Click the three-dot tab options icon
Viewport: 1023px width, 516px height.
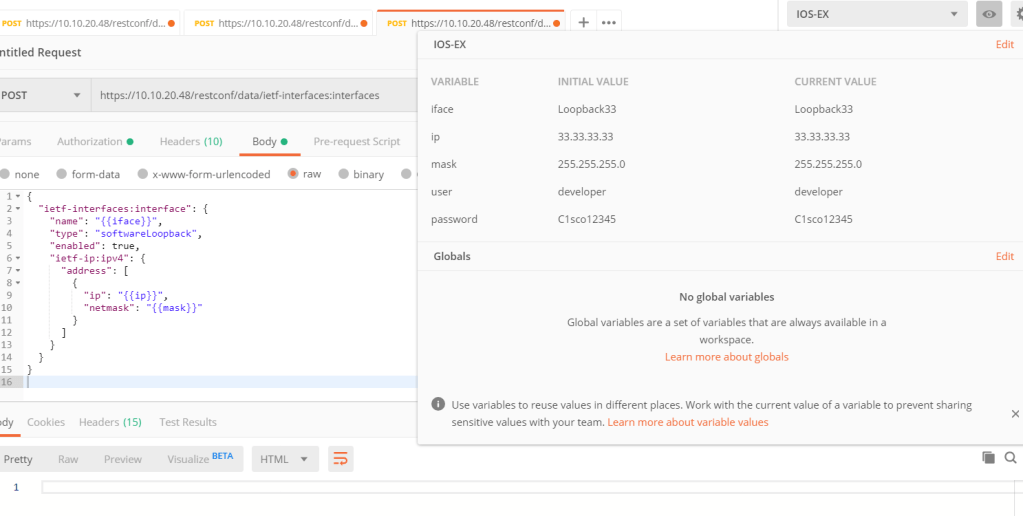pos(608,22)
